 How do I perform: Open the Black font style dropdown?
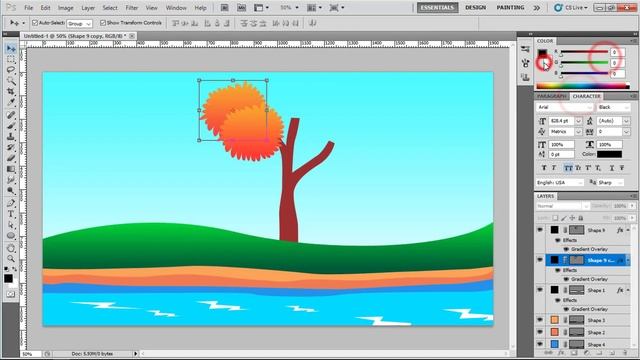click(x=613, y=107)
